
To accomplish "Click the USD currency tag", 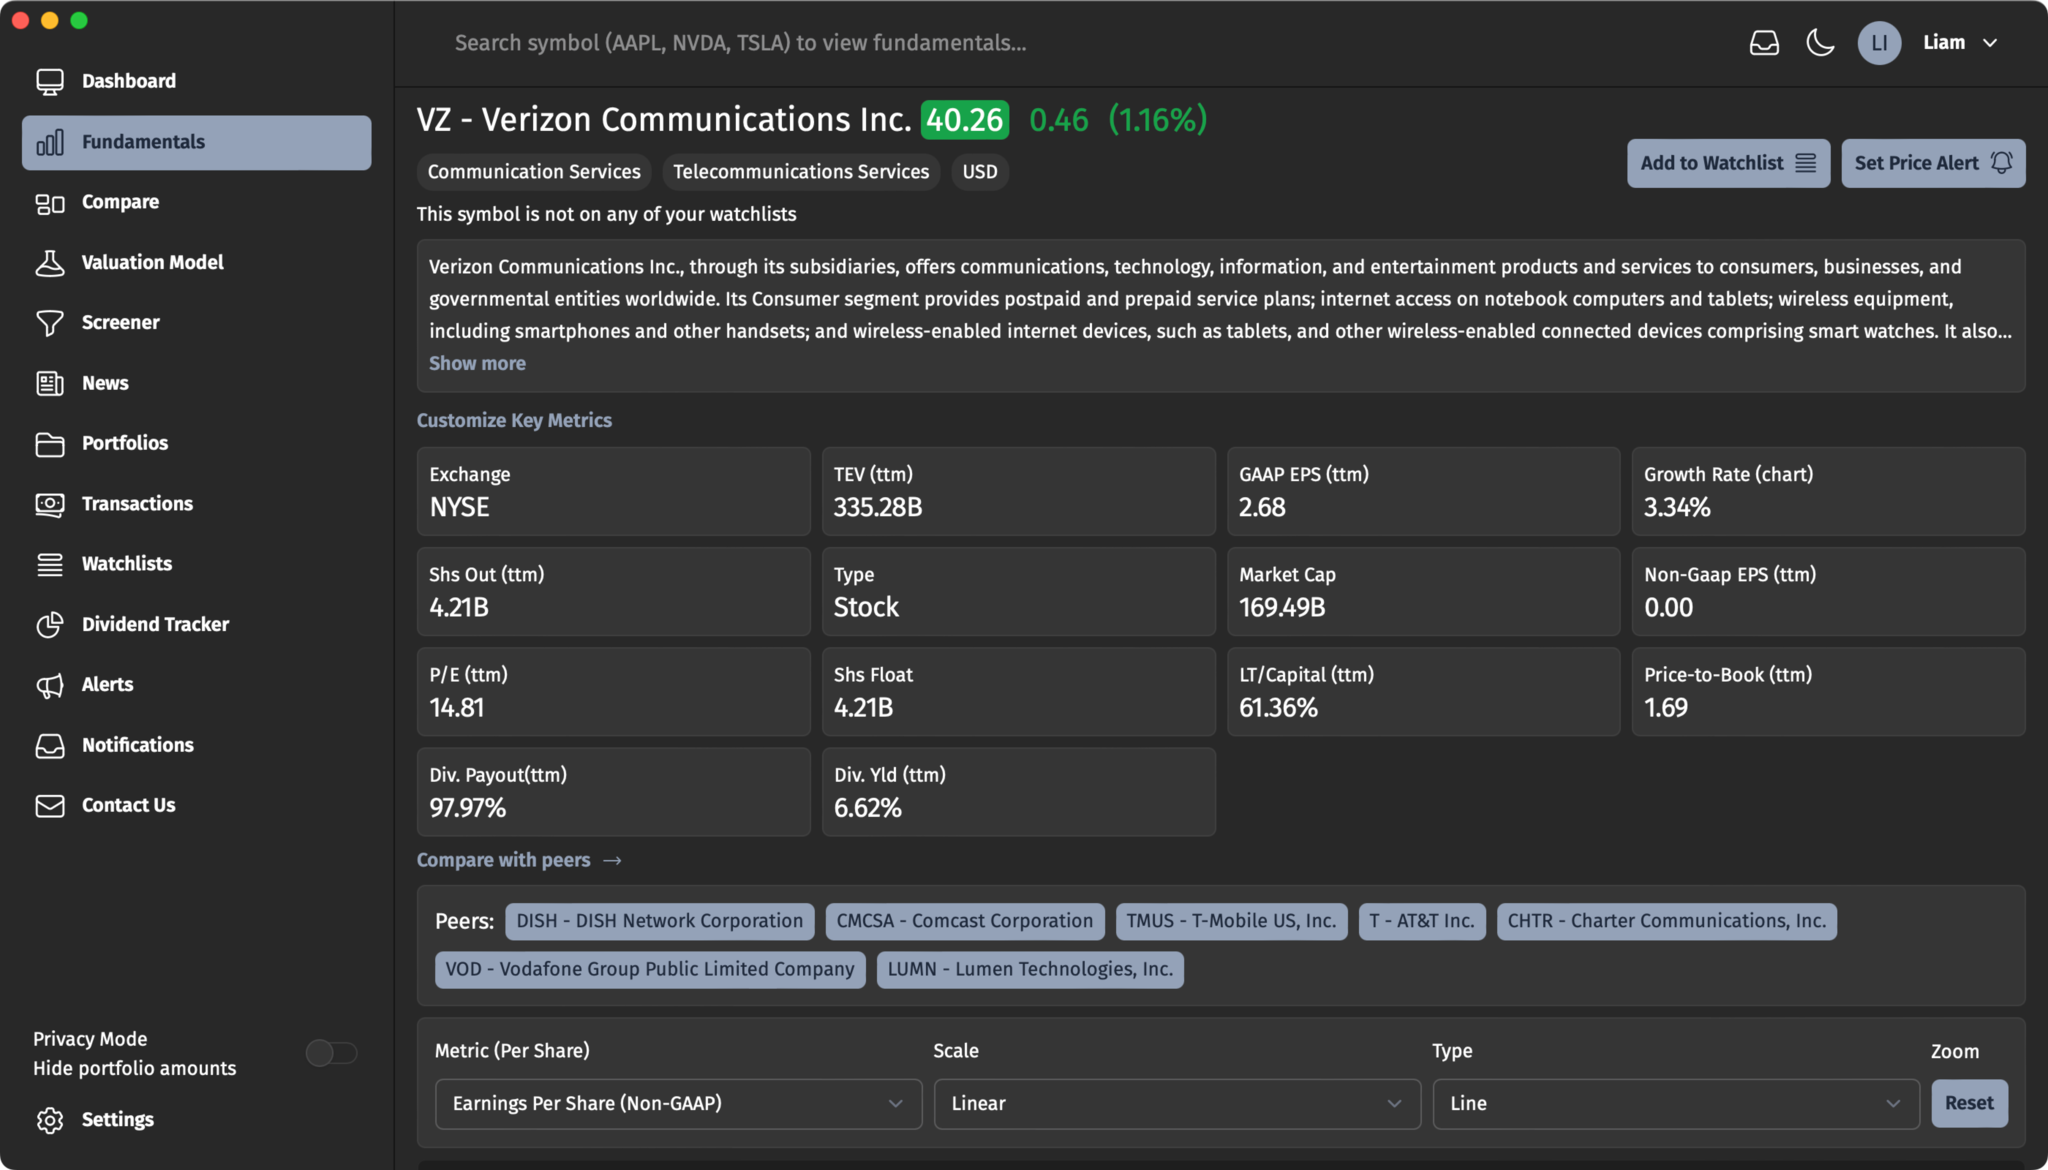I will 980,172.
